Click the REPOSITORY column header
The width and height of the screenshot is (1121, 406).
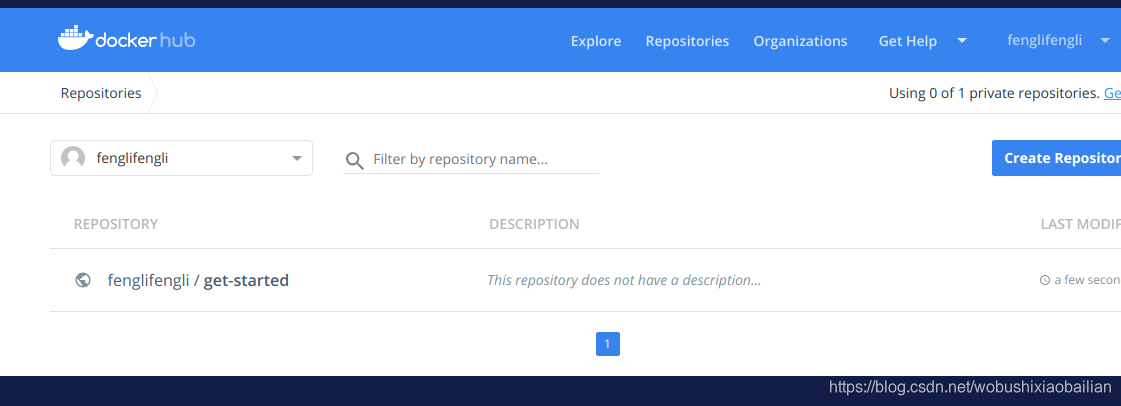pyautogui.click(x=116, y=224)
